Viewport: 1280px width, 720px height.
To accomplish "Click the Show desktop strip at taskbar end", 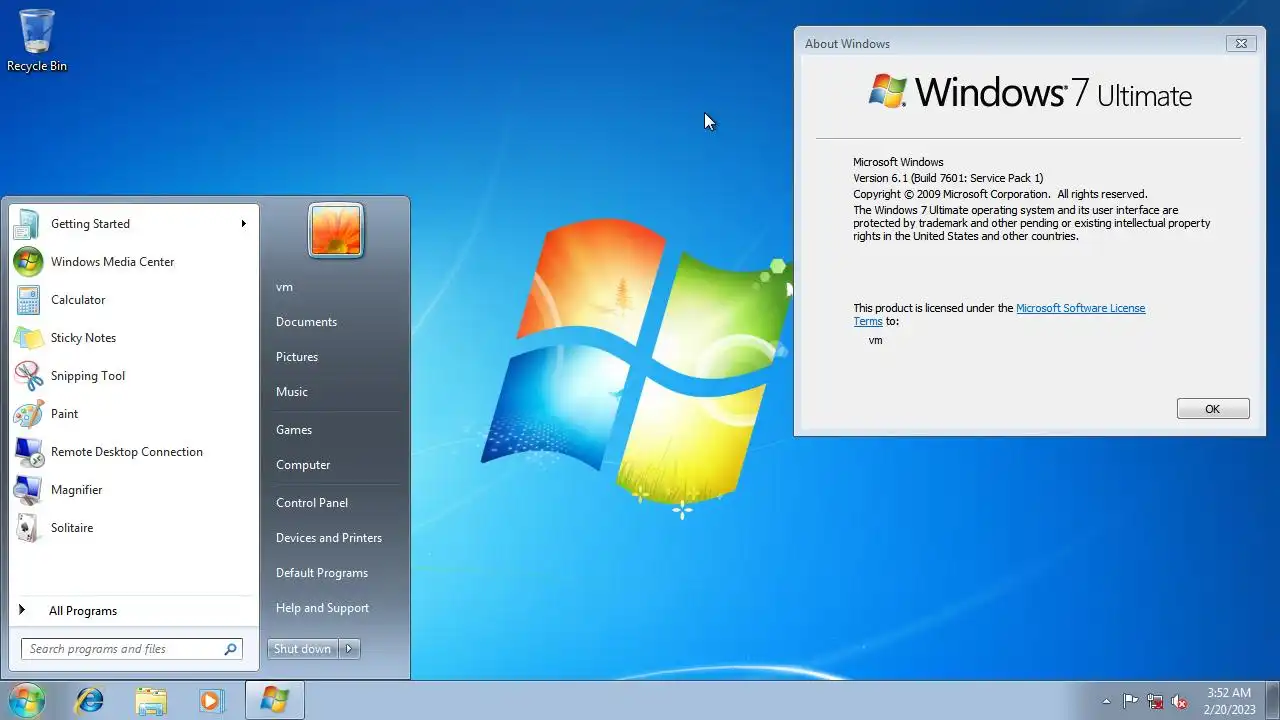I will pyautogui.click(x=1272, y=701).
